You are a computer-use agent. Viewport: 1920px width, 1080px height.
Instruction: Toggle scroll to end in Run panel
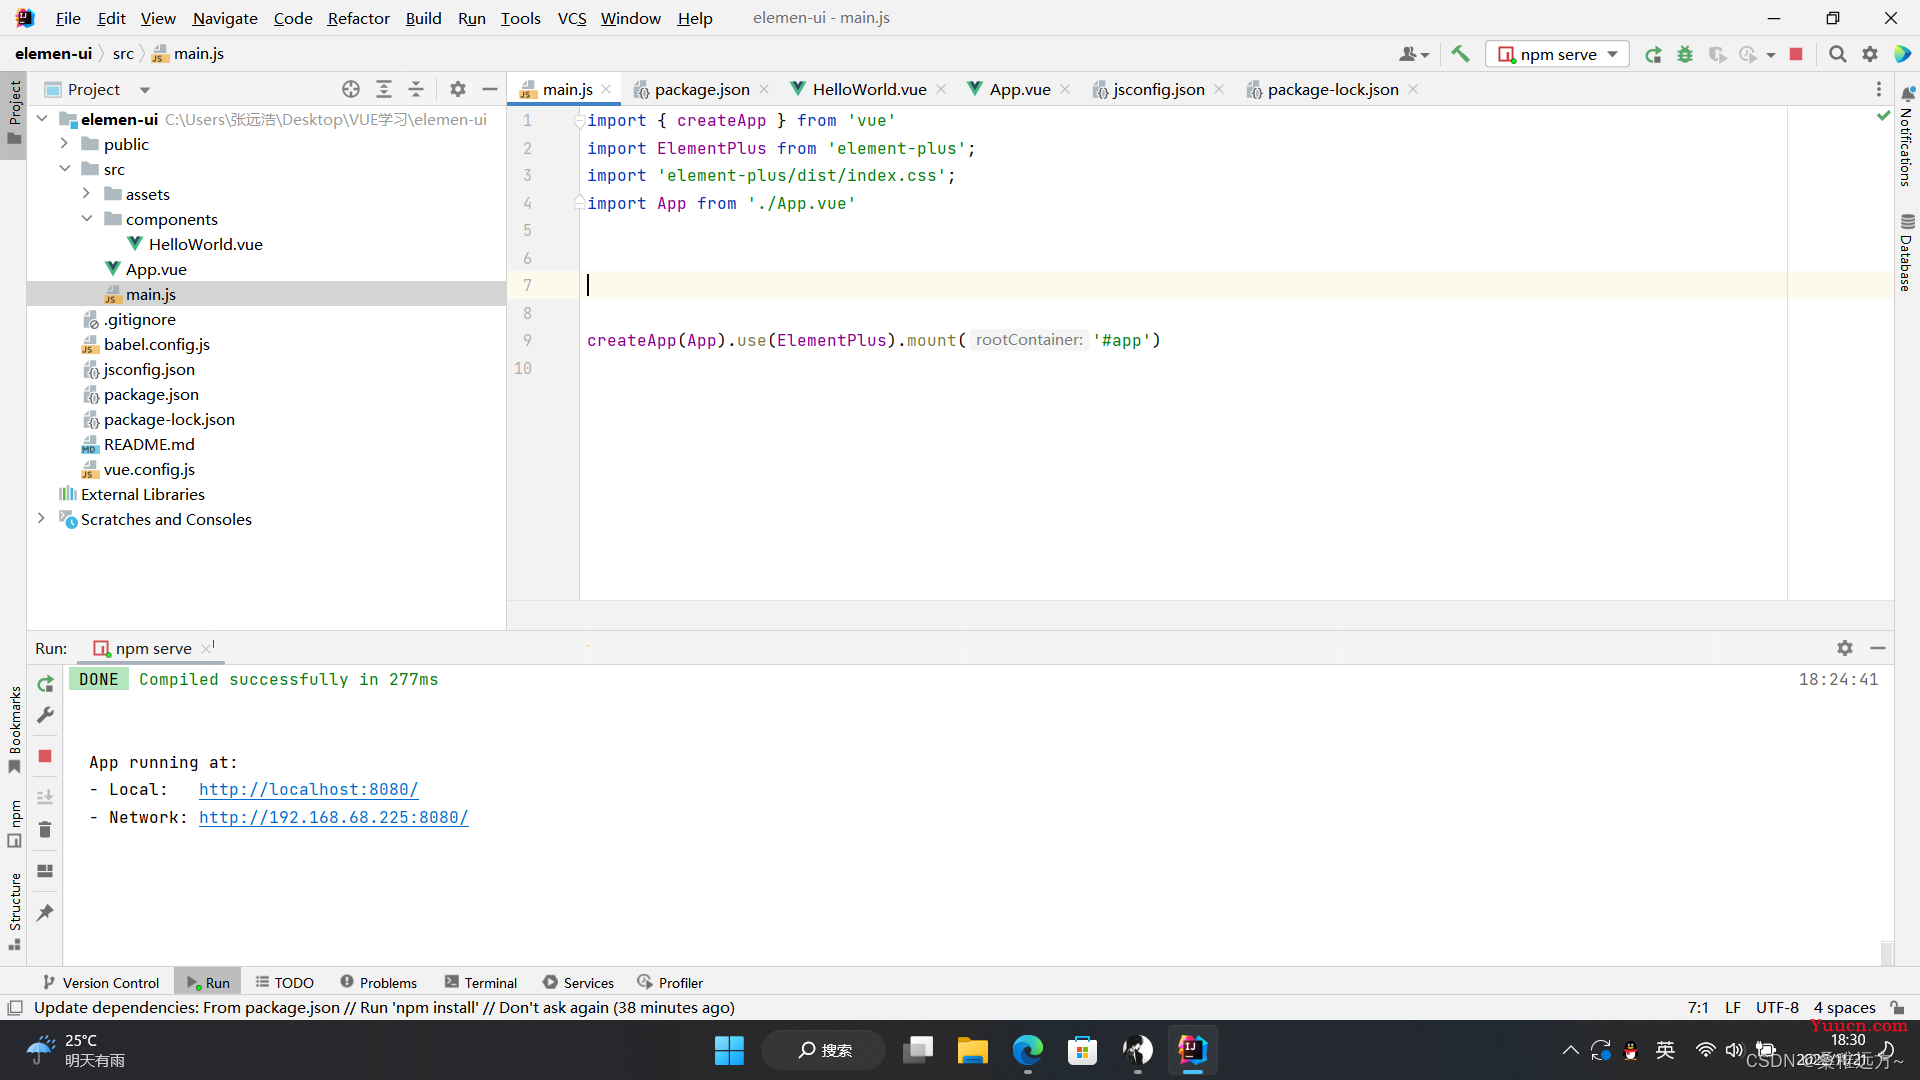[x=45, y=797]
